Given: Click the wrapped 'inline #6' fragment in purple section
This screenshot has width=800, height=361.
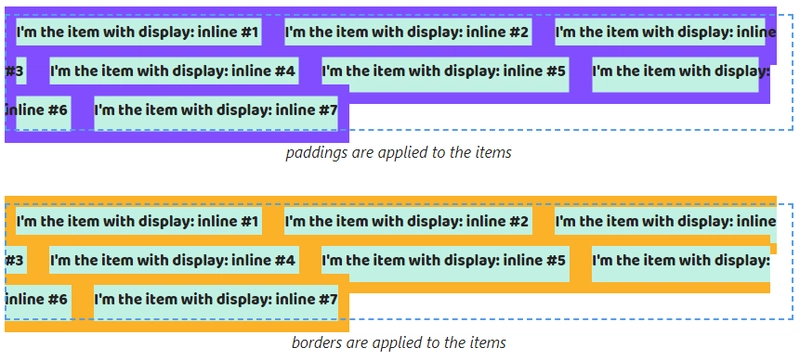Looking at the screenshot, I should tap(38, 110).
